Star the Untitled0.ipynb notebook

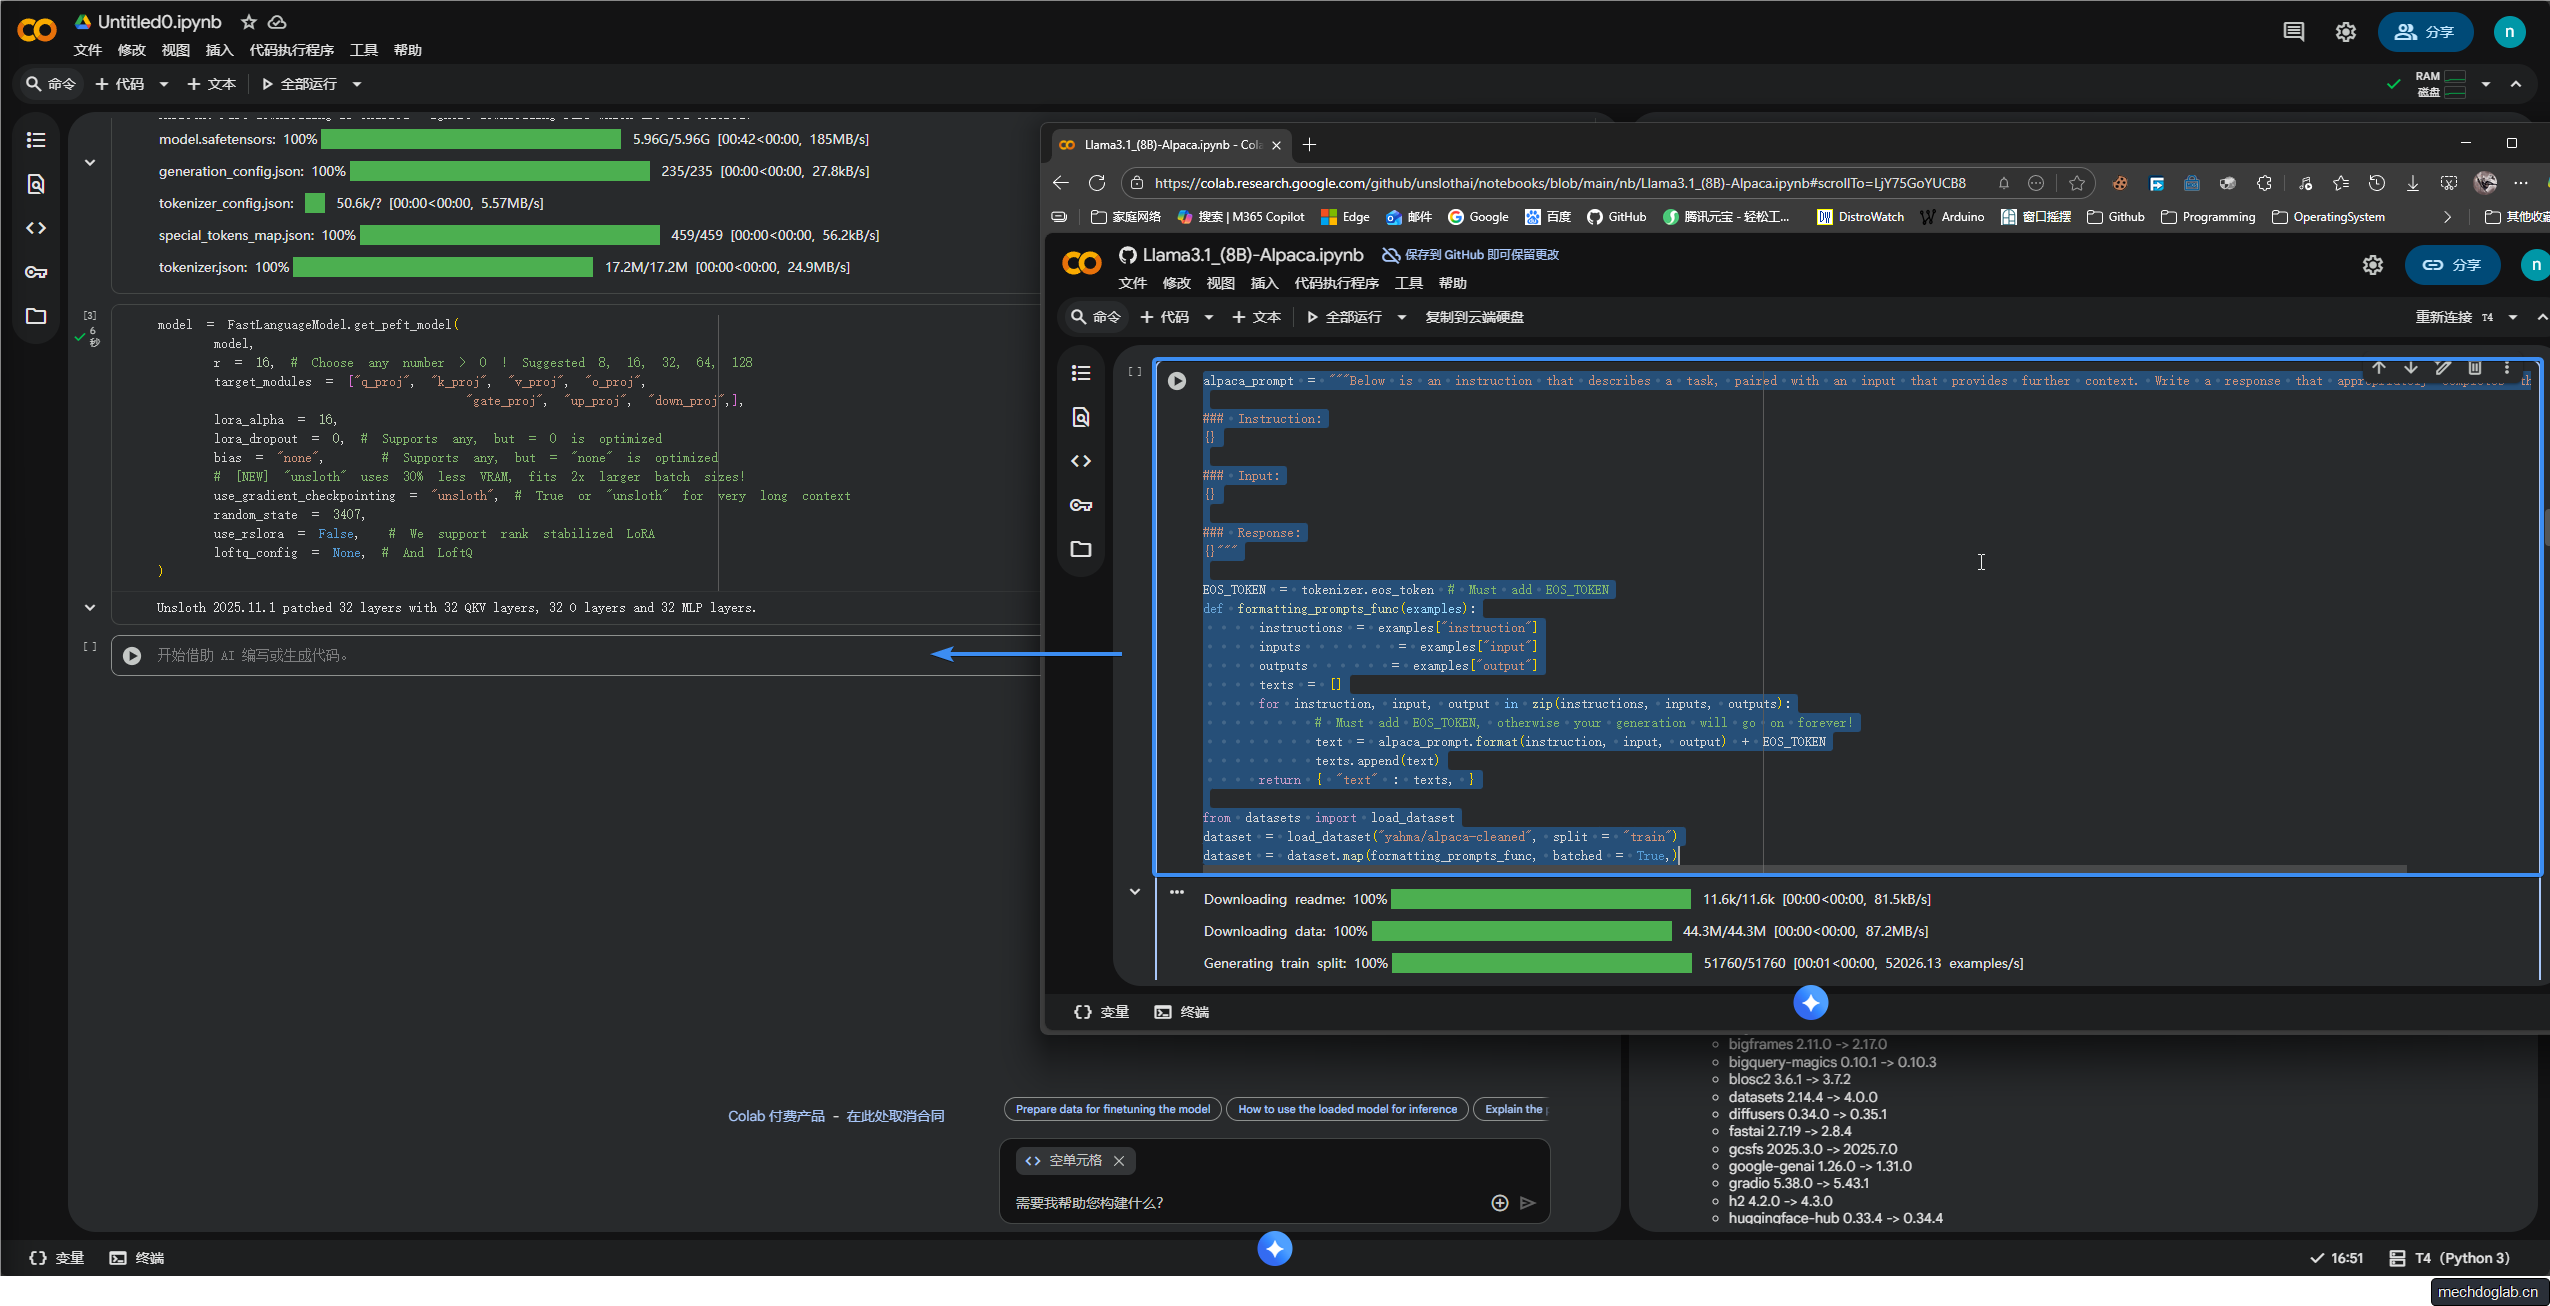click(x=249, y=22)
